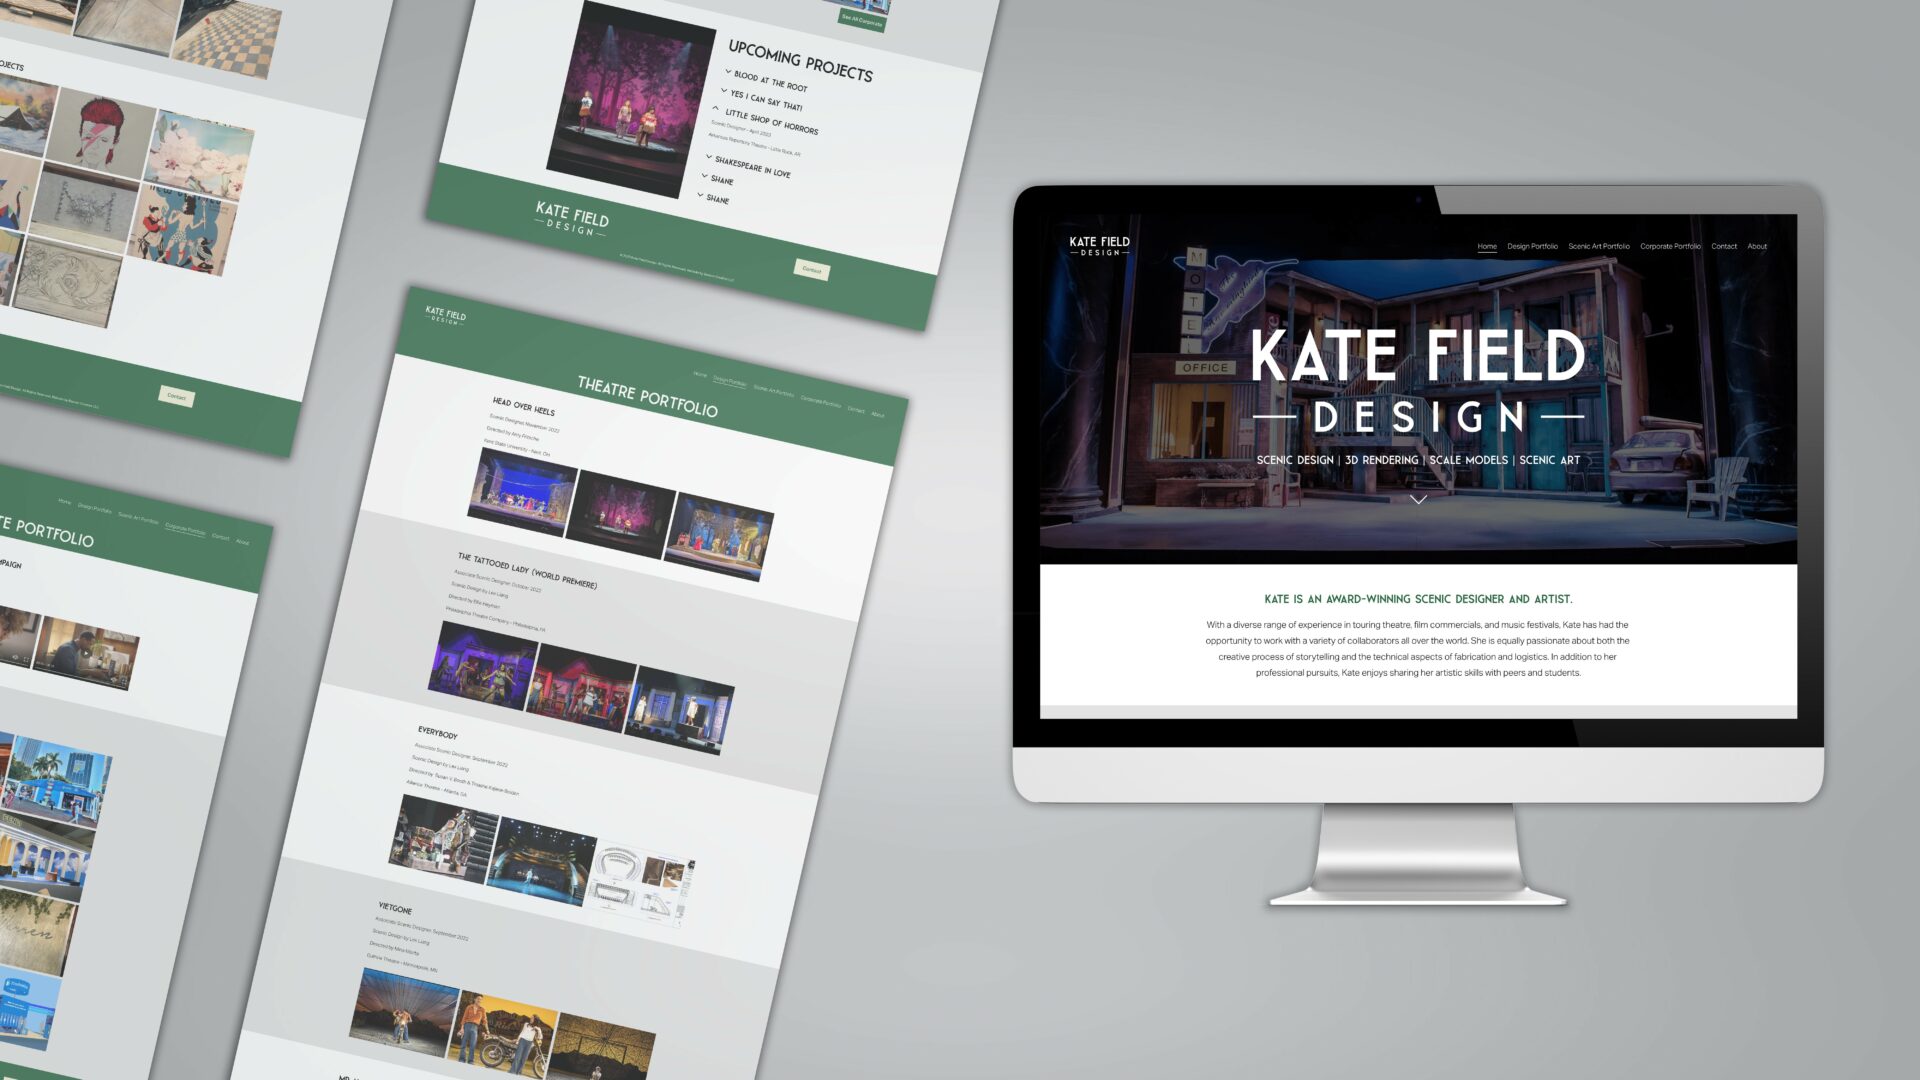Open the David Bowie lightning bolt portrait thumbnail
Screen dimensions: 1920x1080
point(100,133)
